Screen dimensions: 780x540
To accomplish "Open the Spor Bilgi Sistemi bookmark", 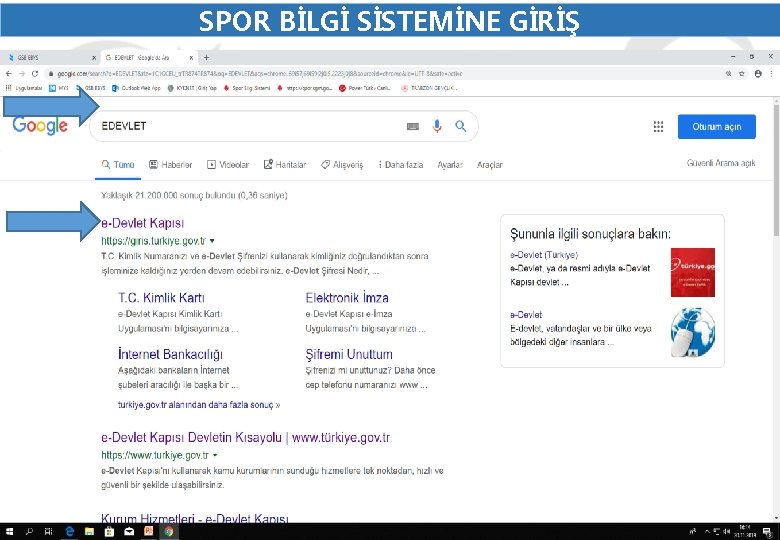I will click(247, 88).
